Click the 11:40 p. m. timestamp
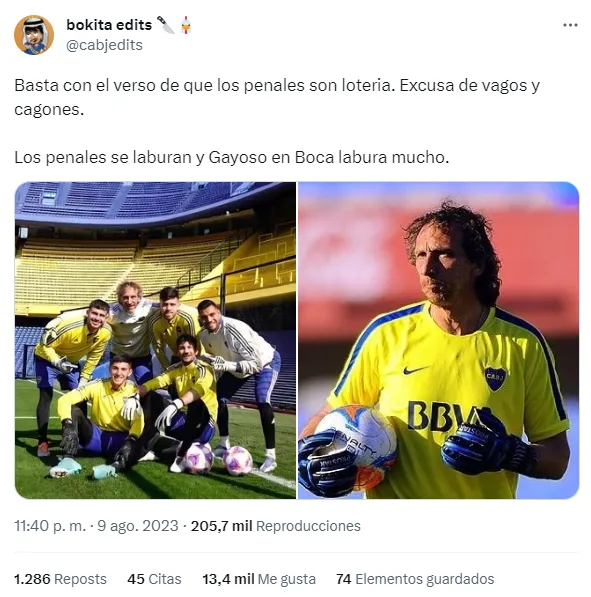591x597 pixels. 50,526
